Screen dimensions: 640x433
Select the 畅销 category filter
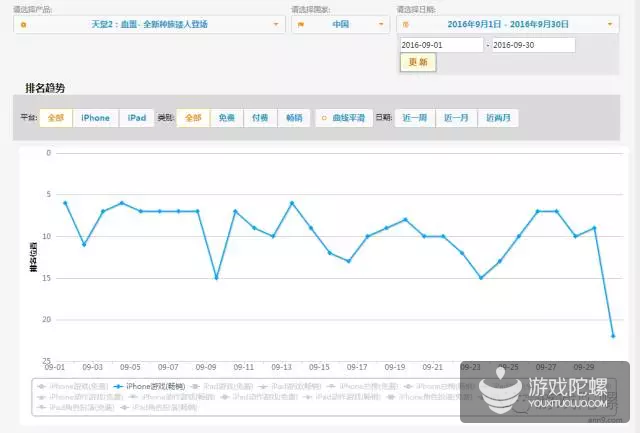tap(294, 118)
